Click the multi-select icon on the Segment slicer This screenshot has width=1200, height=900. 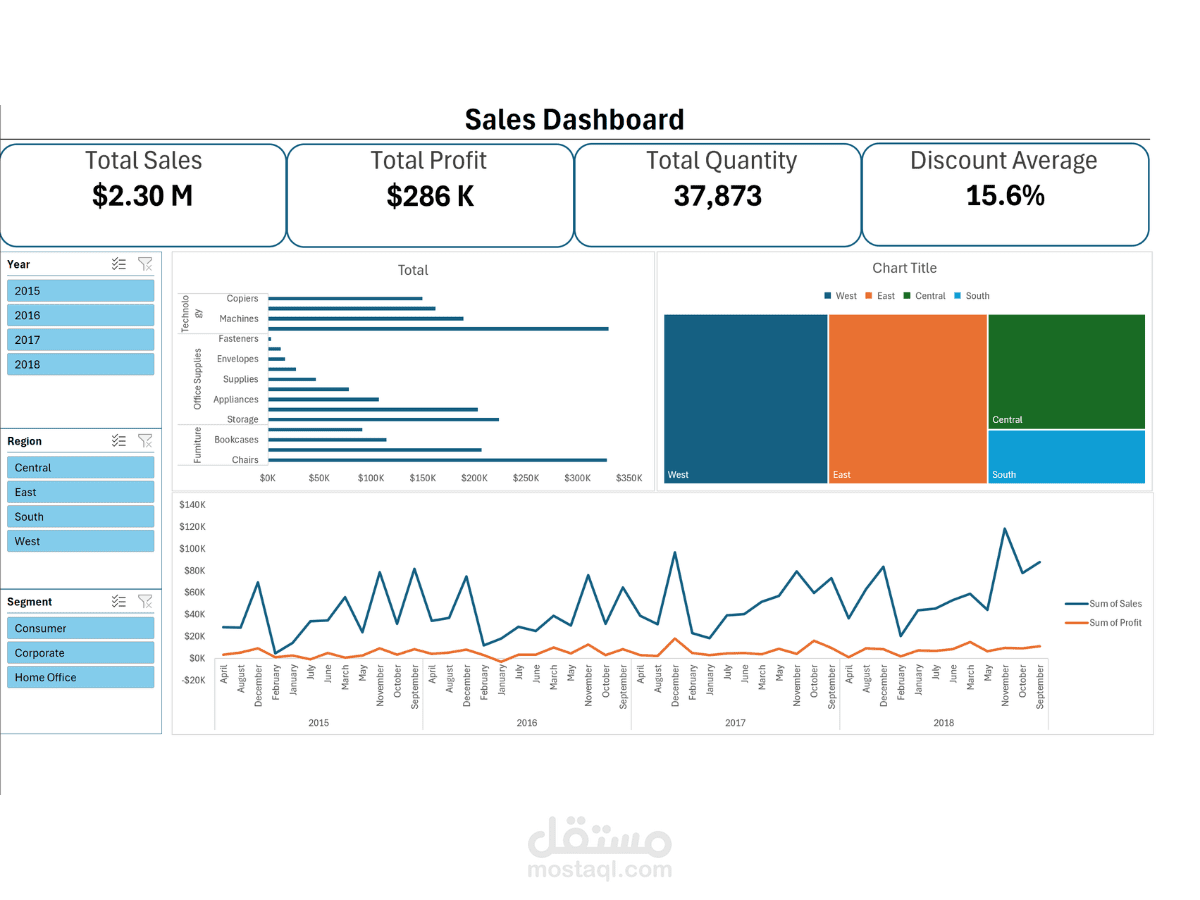(118, 601)
